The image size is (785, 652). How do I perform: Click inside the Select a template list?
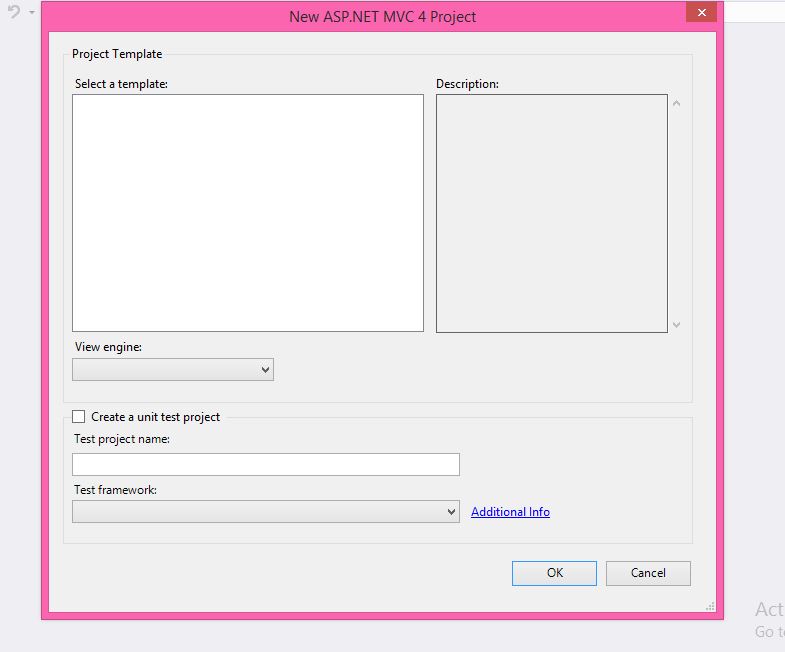click(x=248, y=213)
